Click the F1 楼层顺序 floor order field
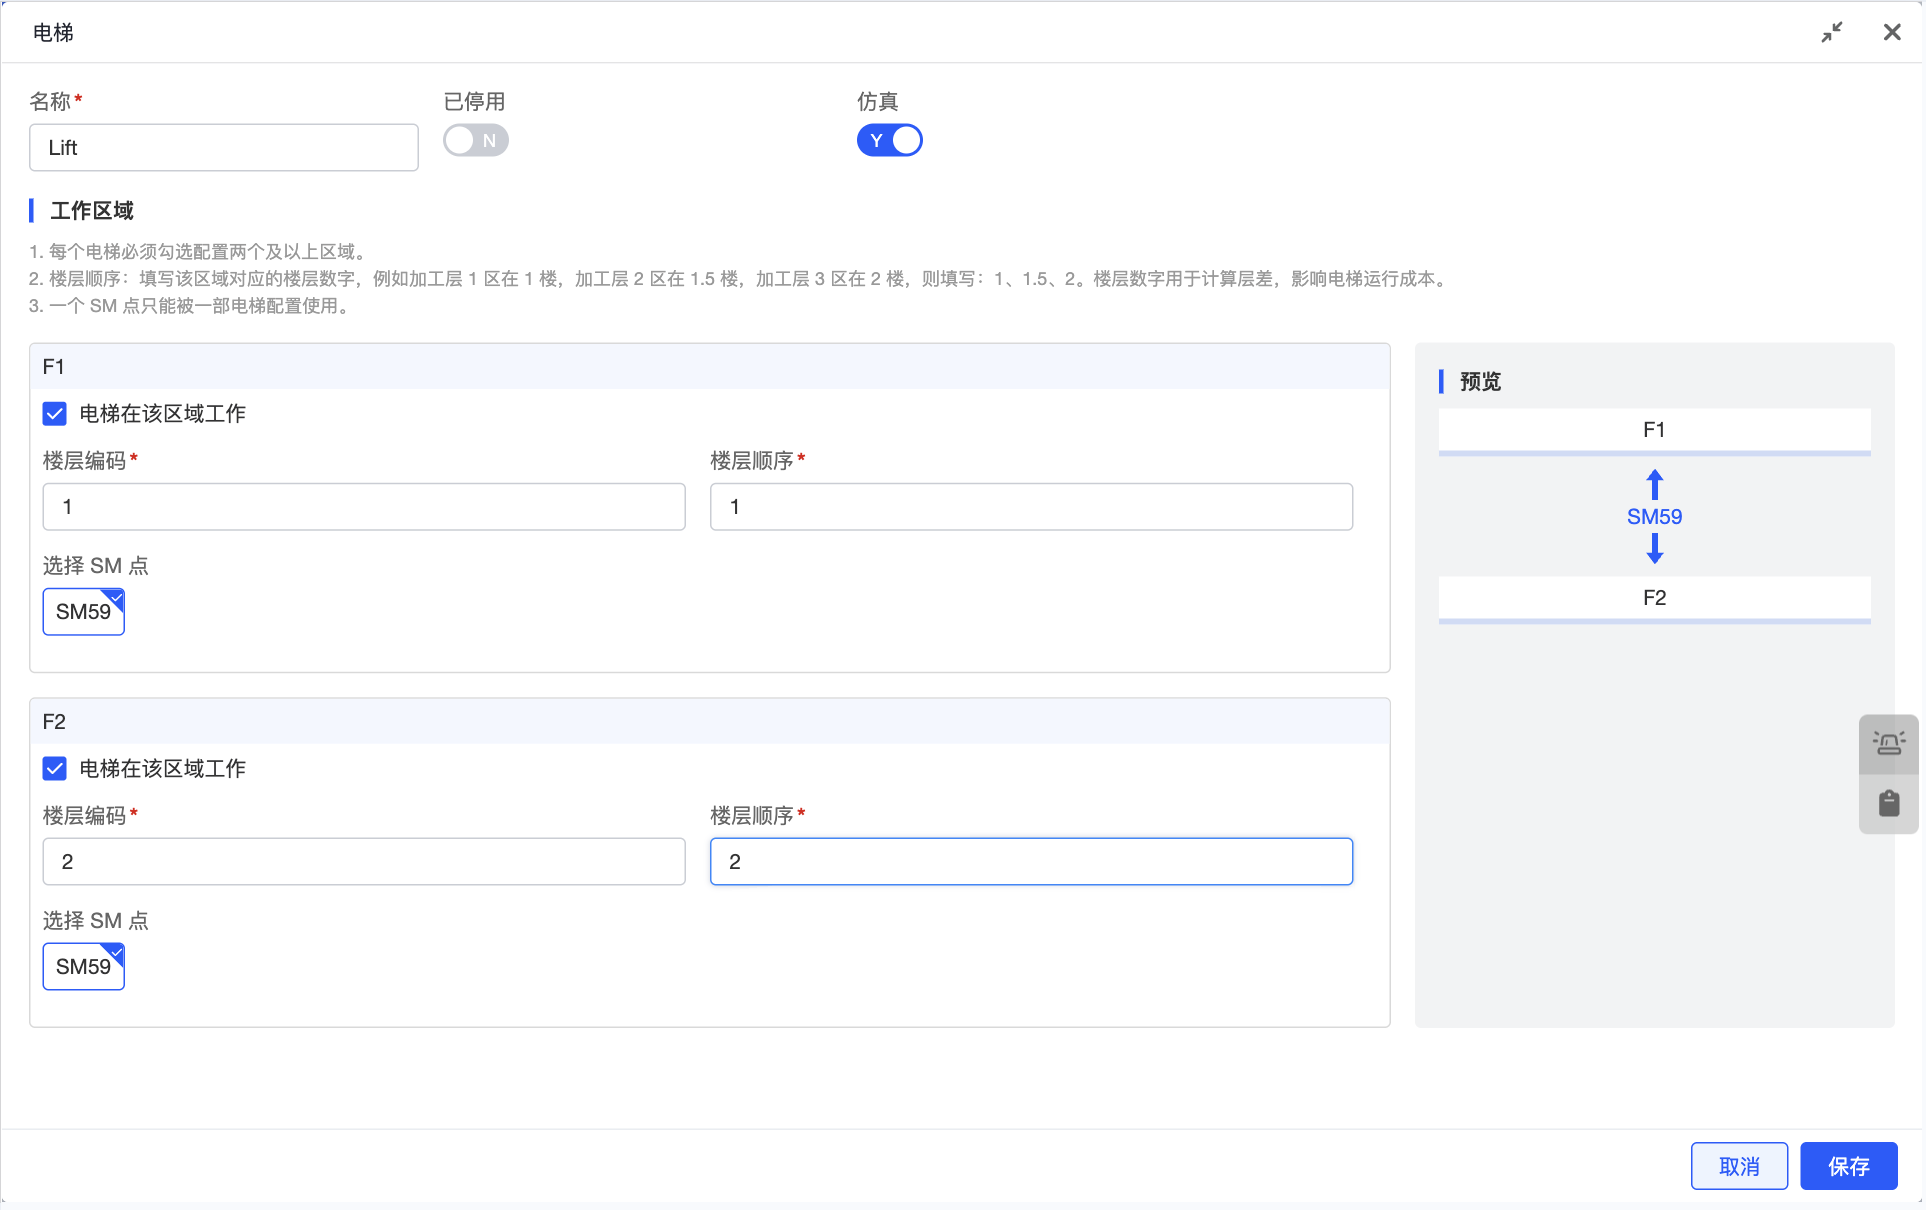Viewport: 1926px width, 1210px height. pos(1031,507)
